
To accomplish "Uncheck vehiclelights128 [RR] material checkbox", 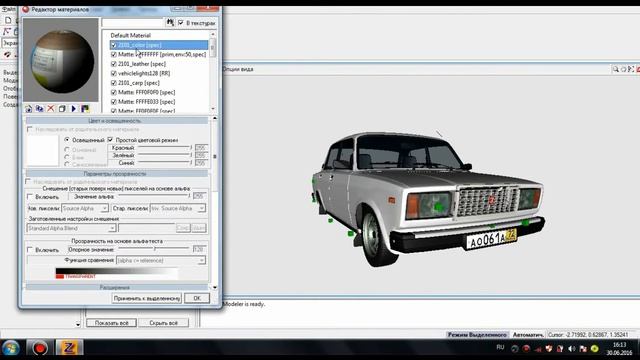I will 114,73.
